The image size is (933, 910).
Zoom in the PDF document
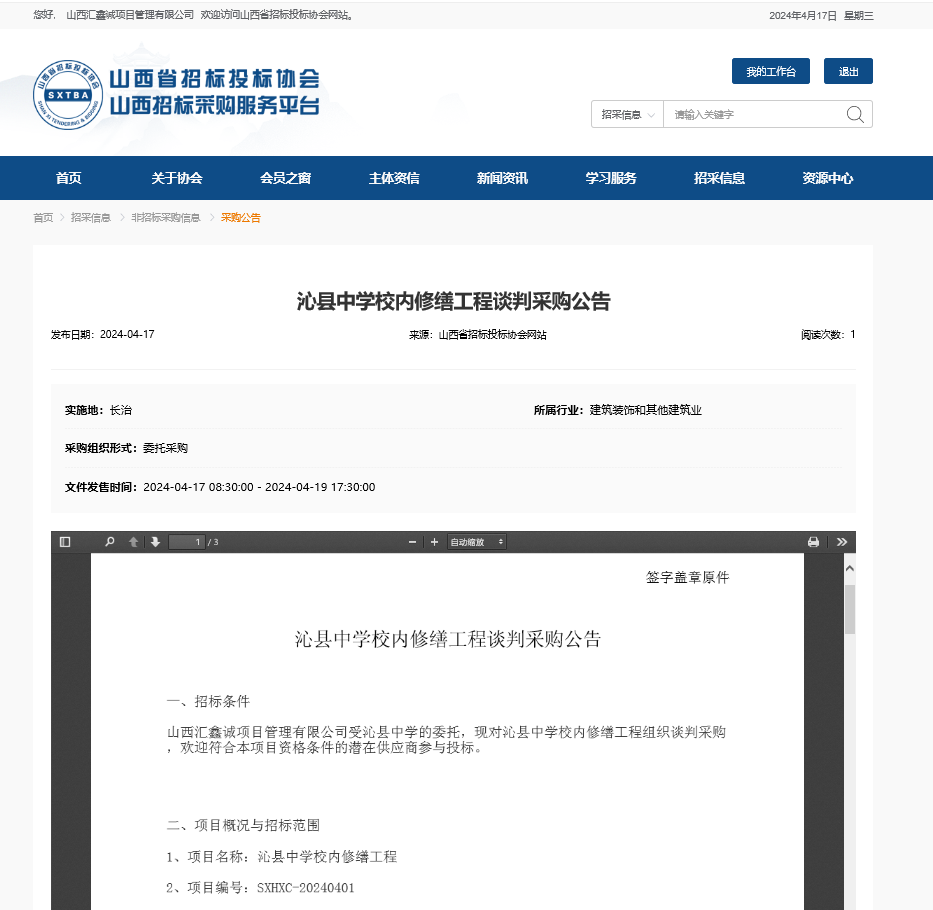(434, 542)
